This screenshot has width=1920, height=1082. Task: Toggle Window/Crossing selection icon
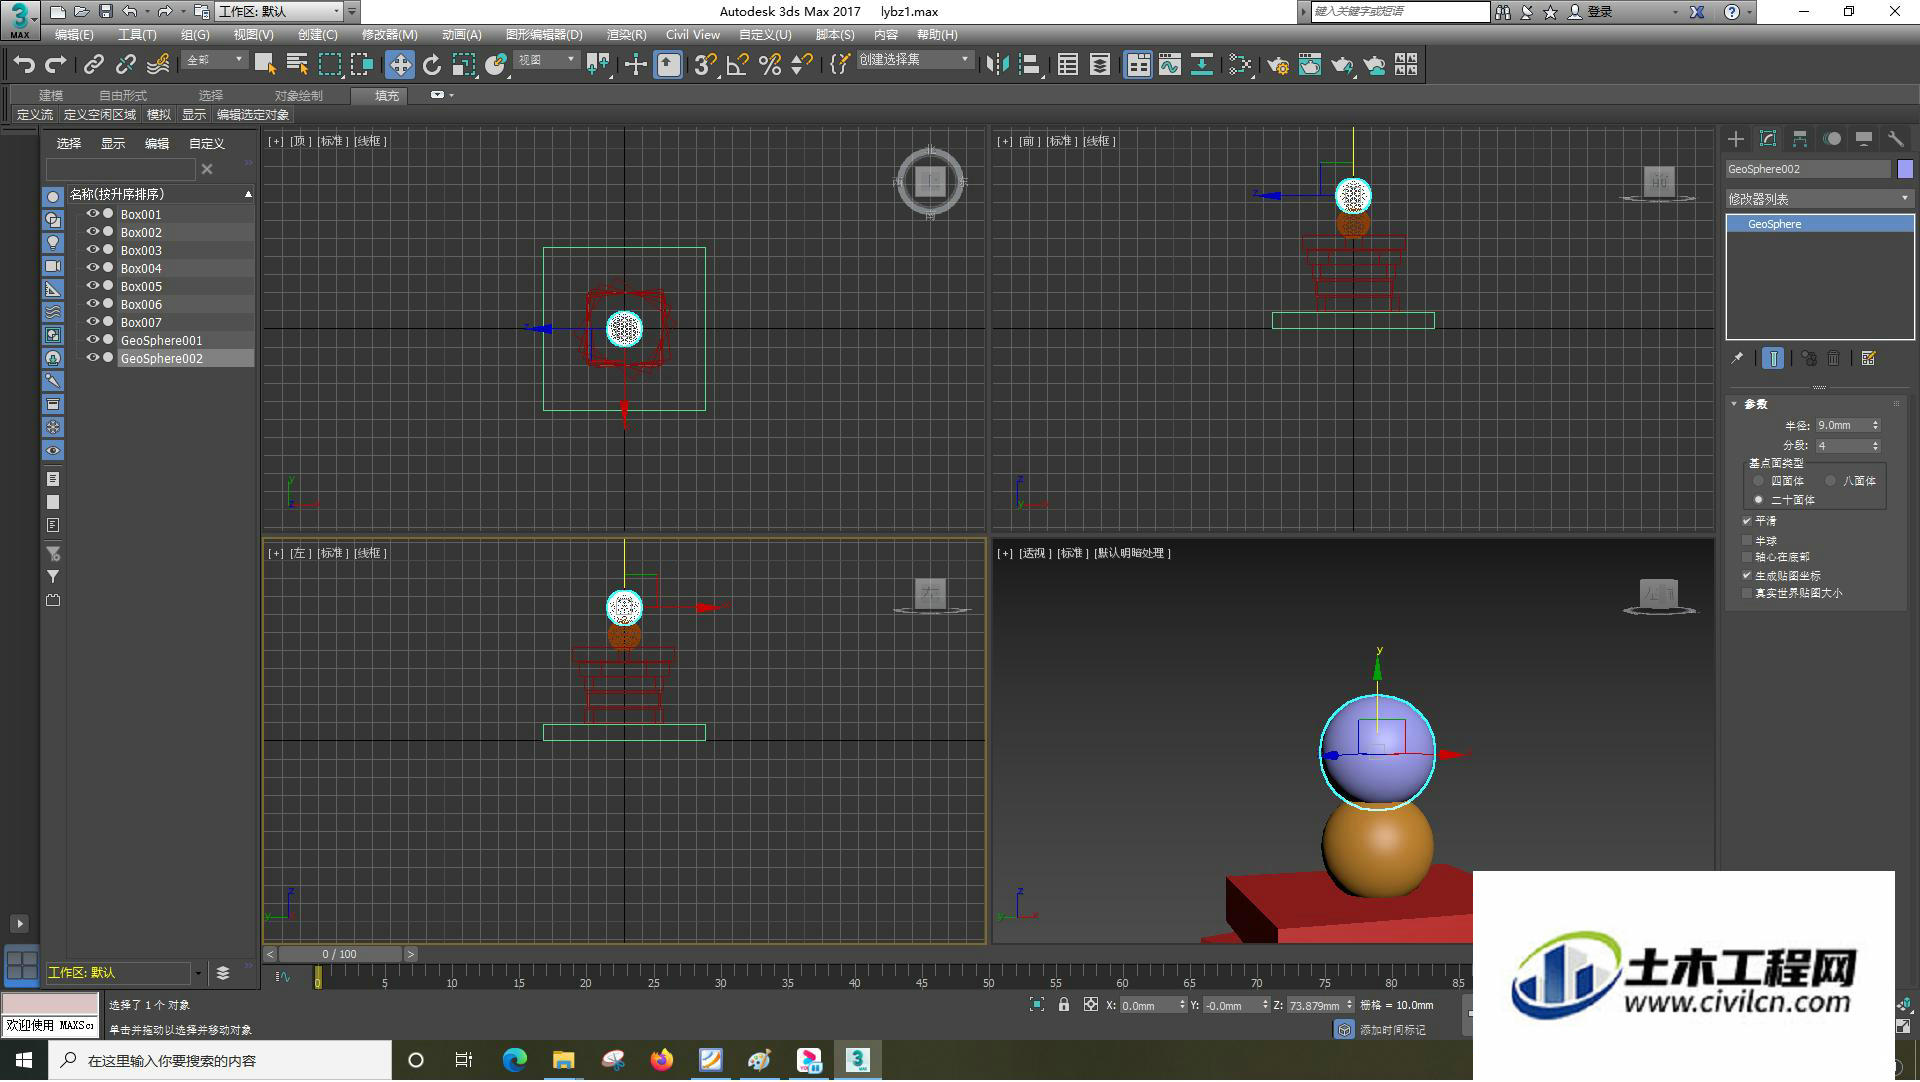point(361,65)
